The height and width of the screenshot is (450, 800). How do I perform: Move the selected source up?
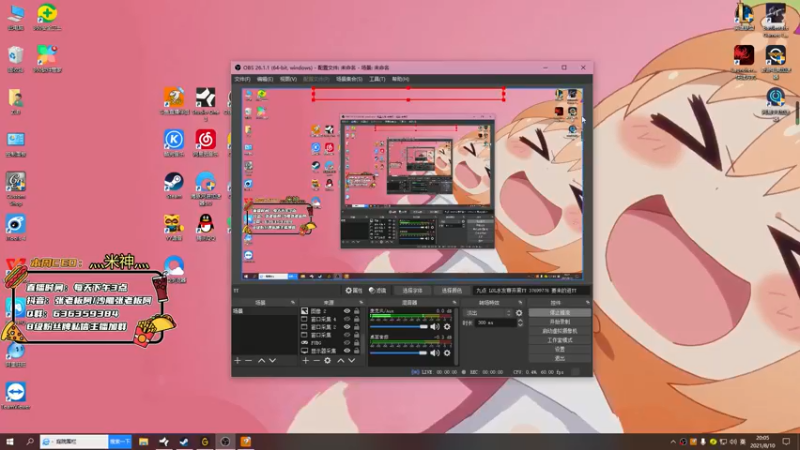(340, 361)
